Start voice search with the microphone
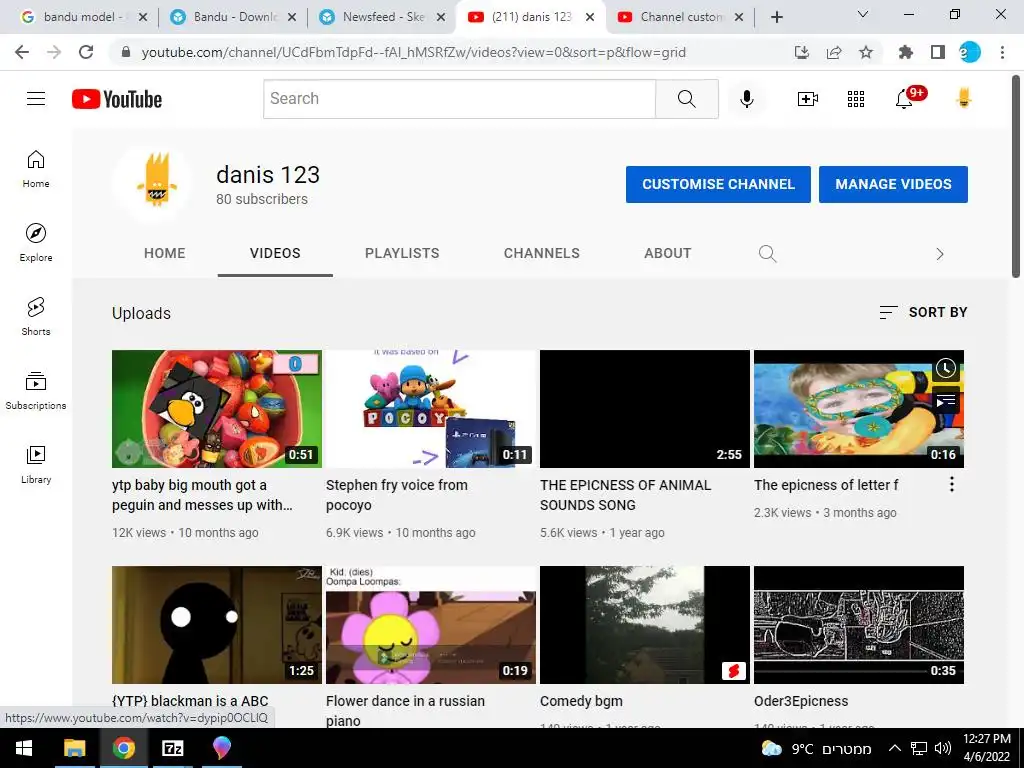This screenshot has width=1024, height=768. coord(746,99)
